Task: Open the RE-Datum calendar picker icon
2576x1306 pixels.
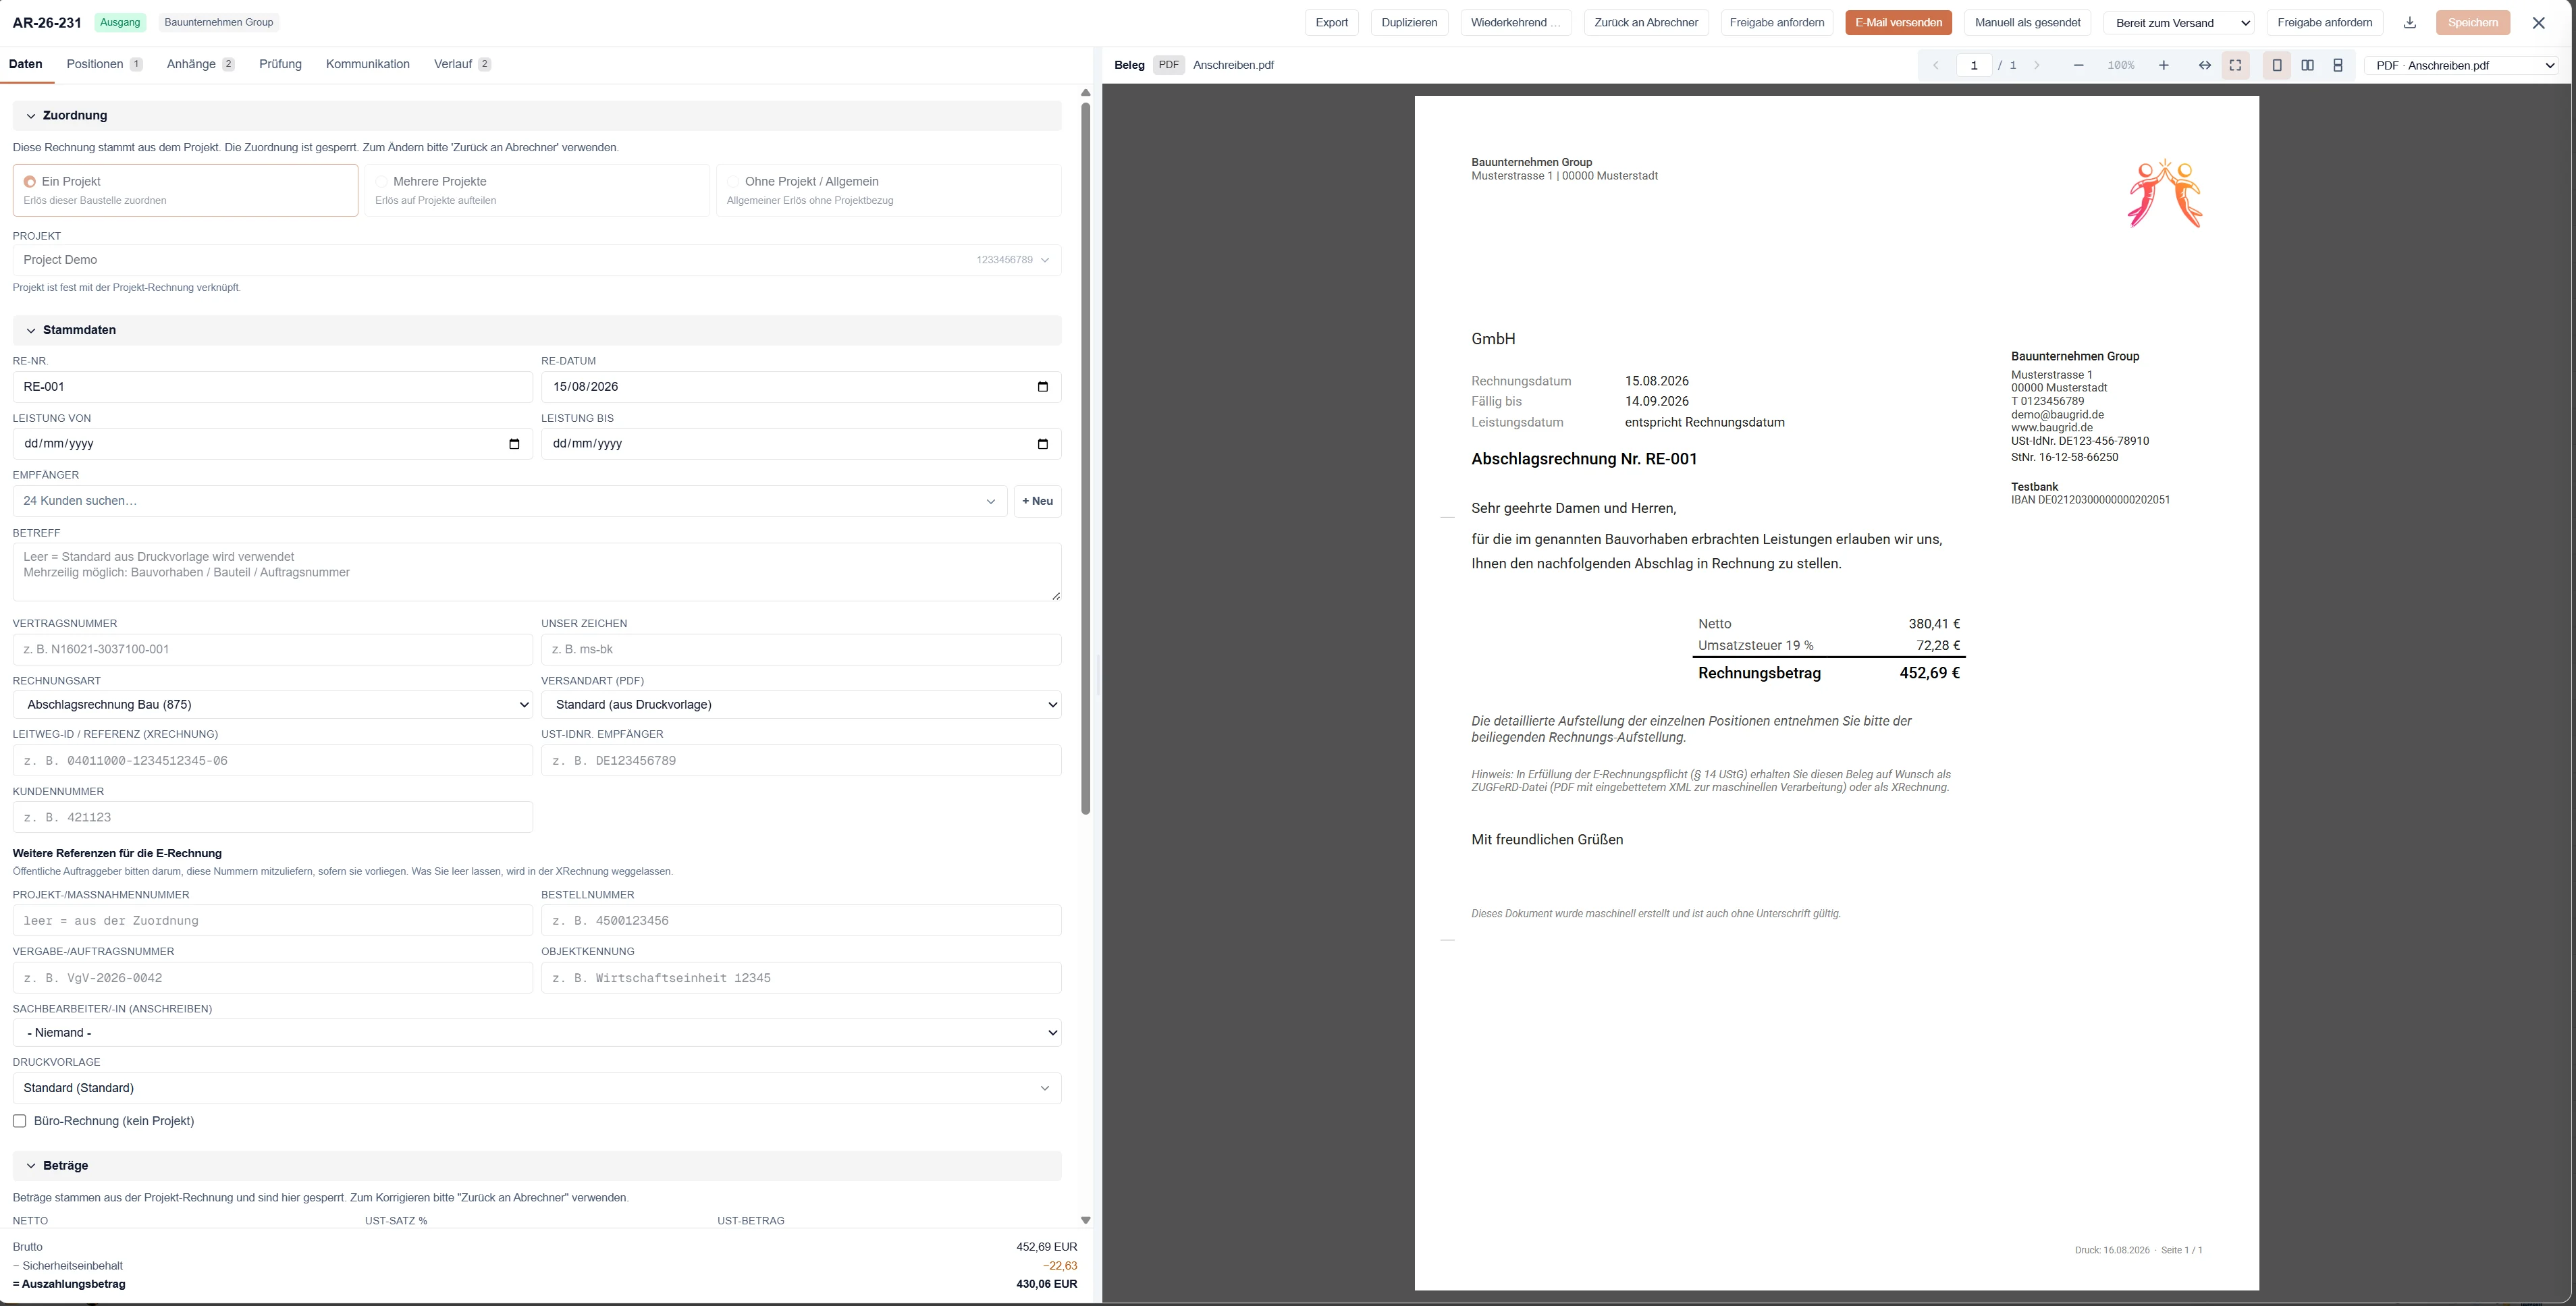Action: 1043,387
